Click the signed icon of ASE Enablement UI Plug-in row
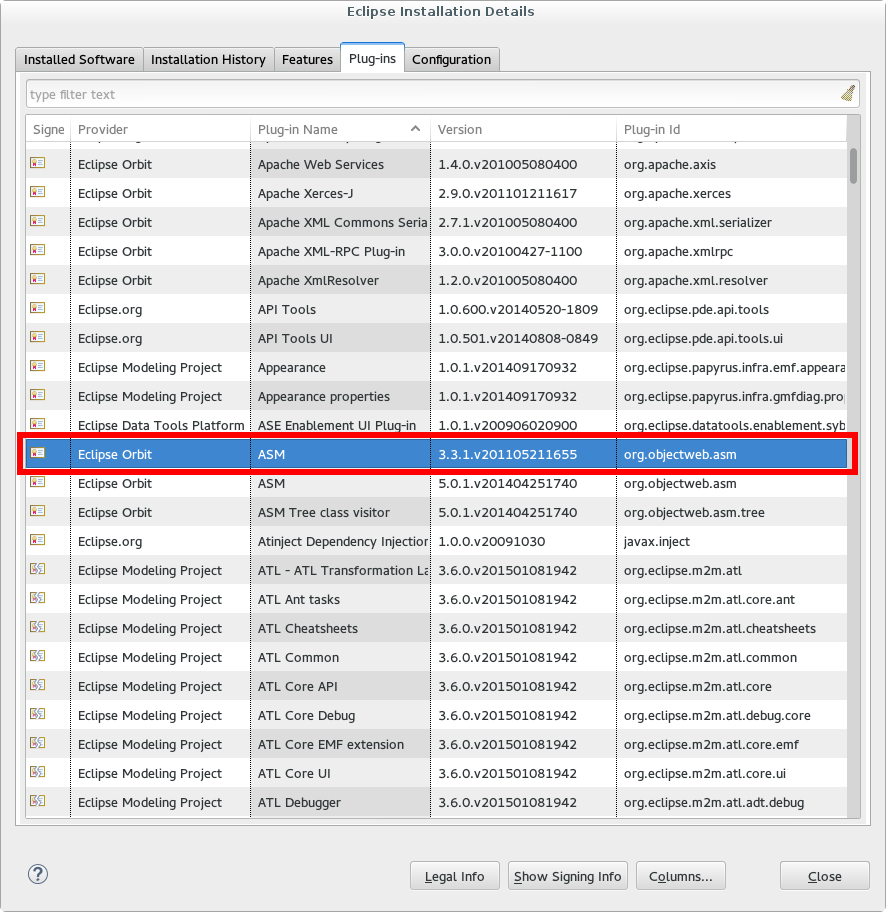 coord(38,424)
